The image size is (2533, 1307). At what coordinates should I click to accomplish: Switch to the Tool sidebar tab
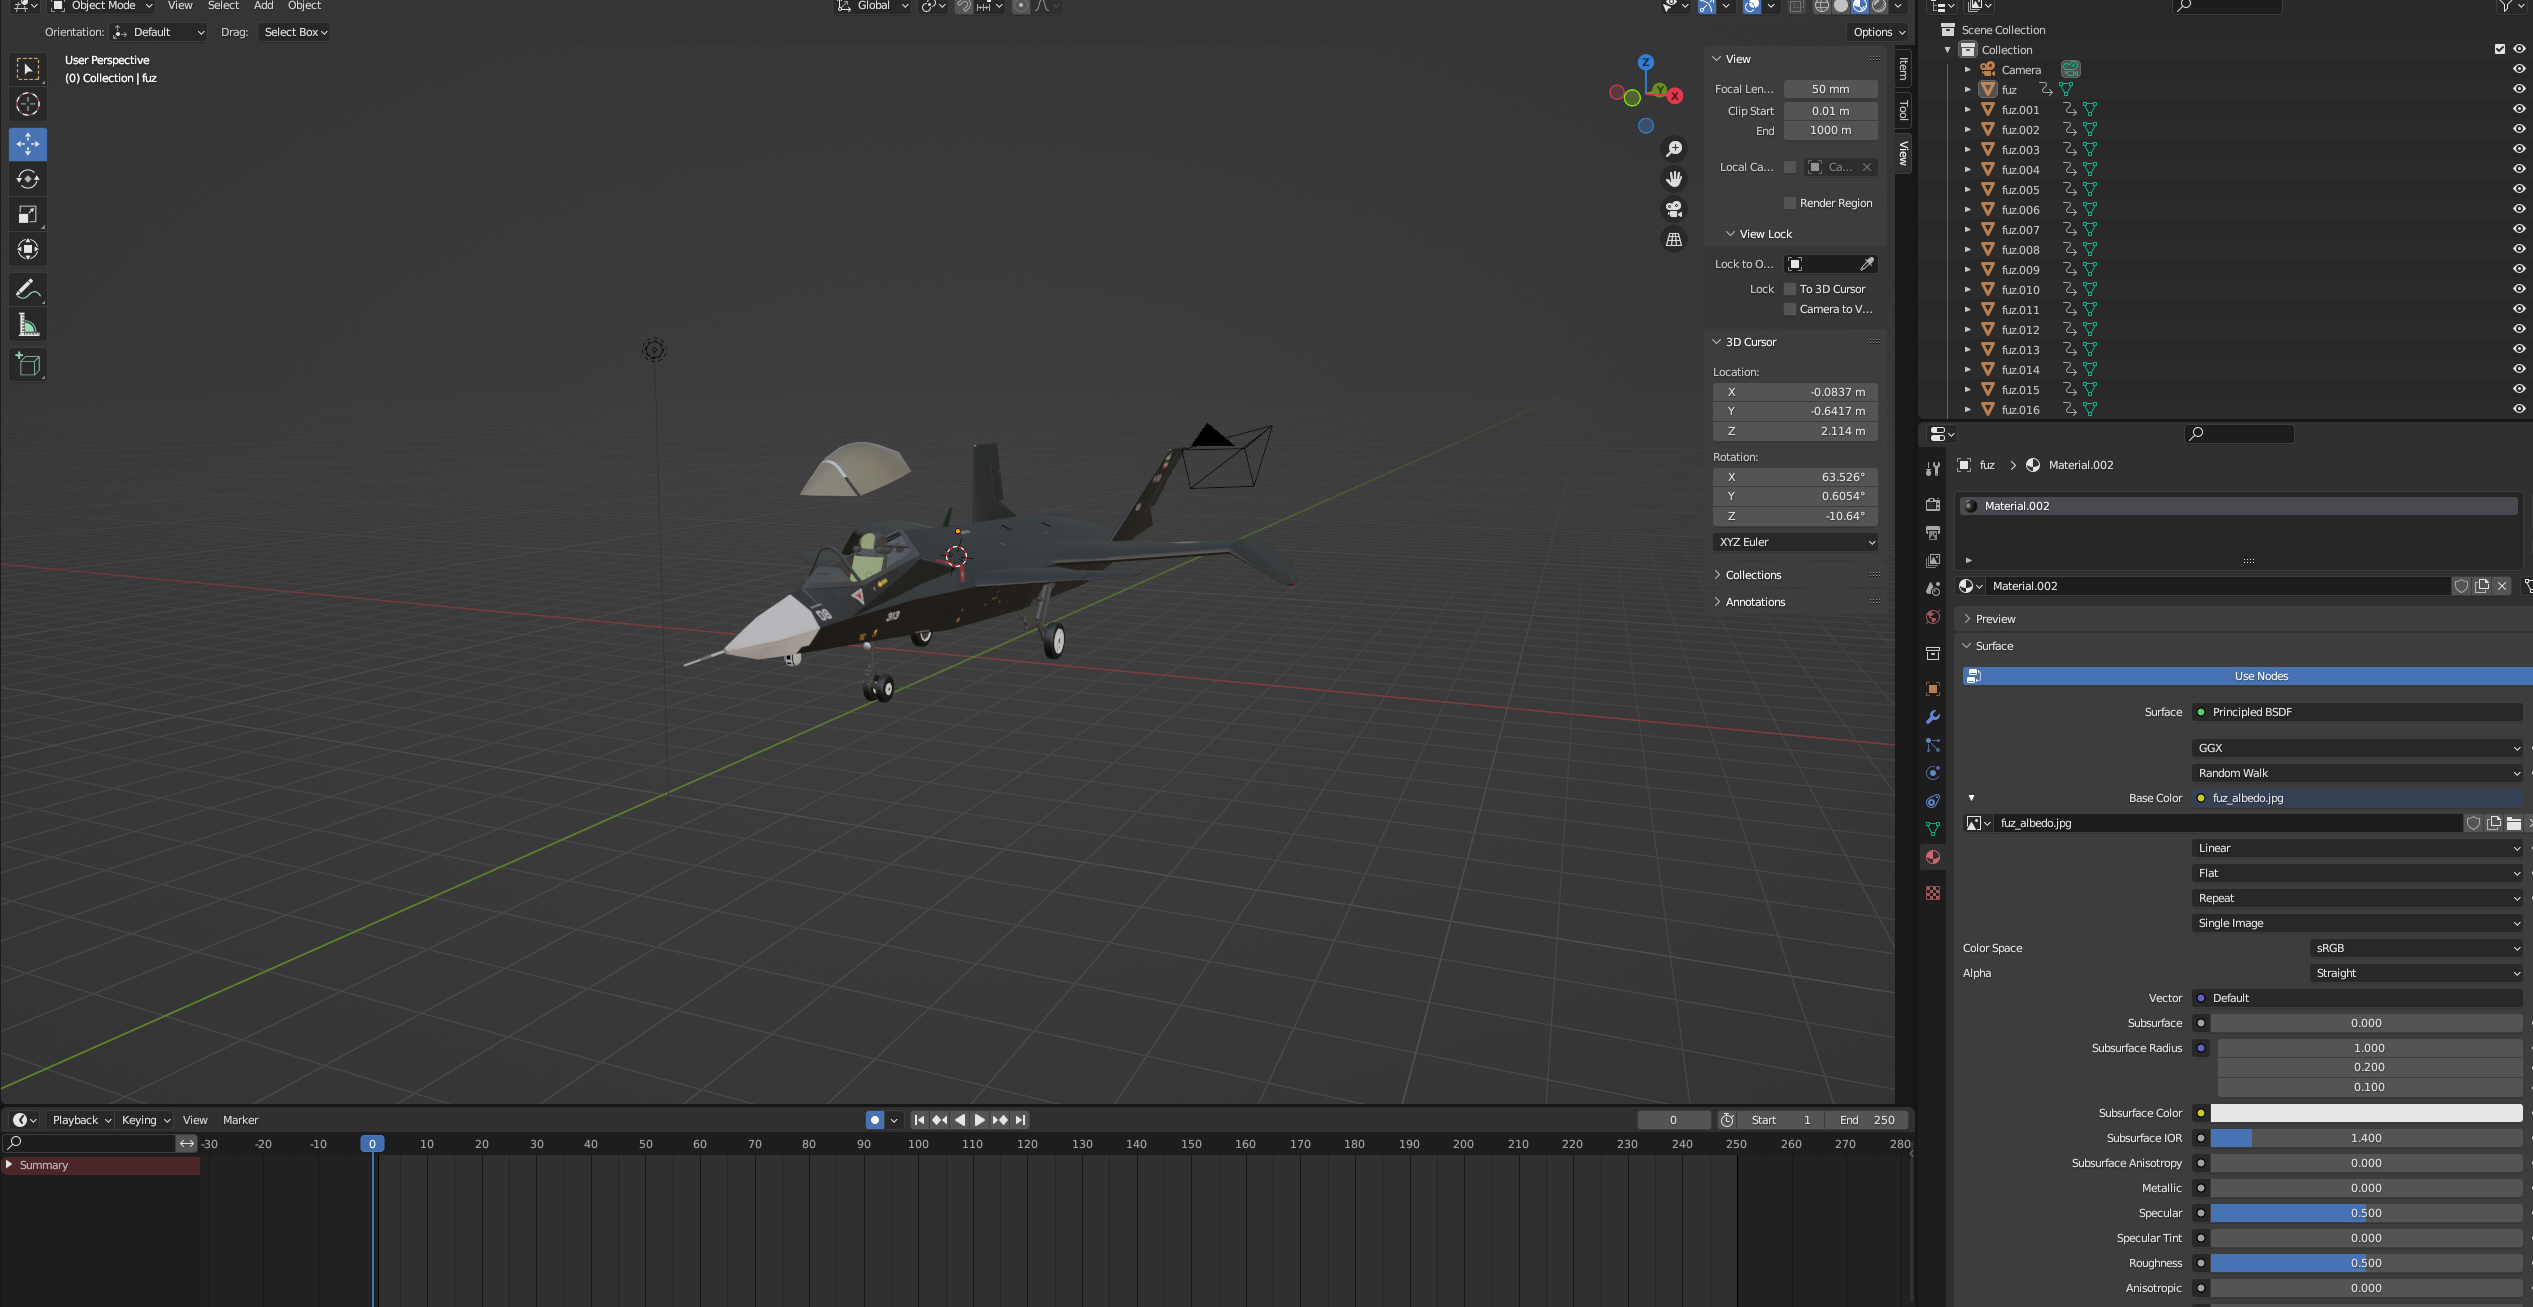click(1903, 110)
